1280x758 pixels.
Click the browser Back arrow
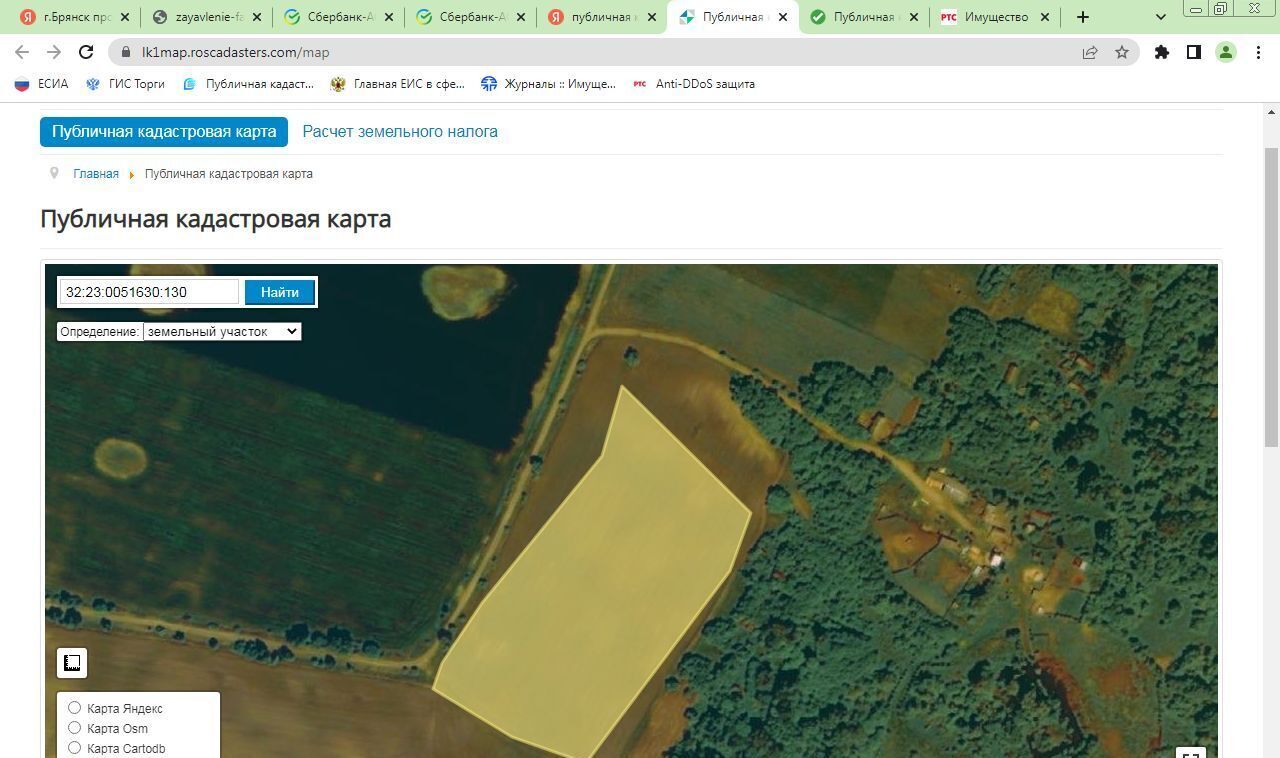22,52
